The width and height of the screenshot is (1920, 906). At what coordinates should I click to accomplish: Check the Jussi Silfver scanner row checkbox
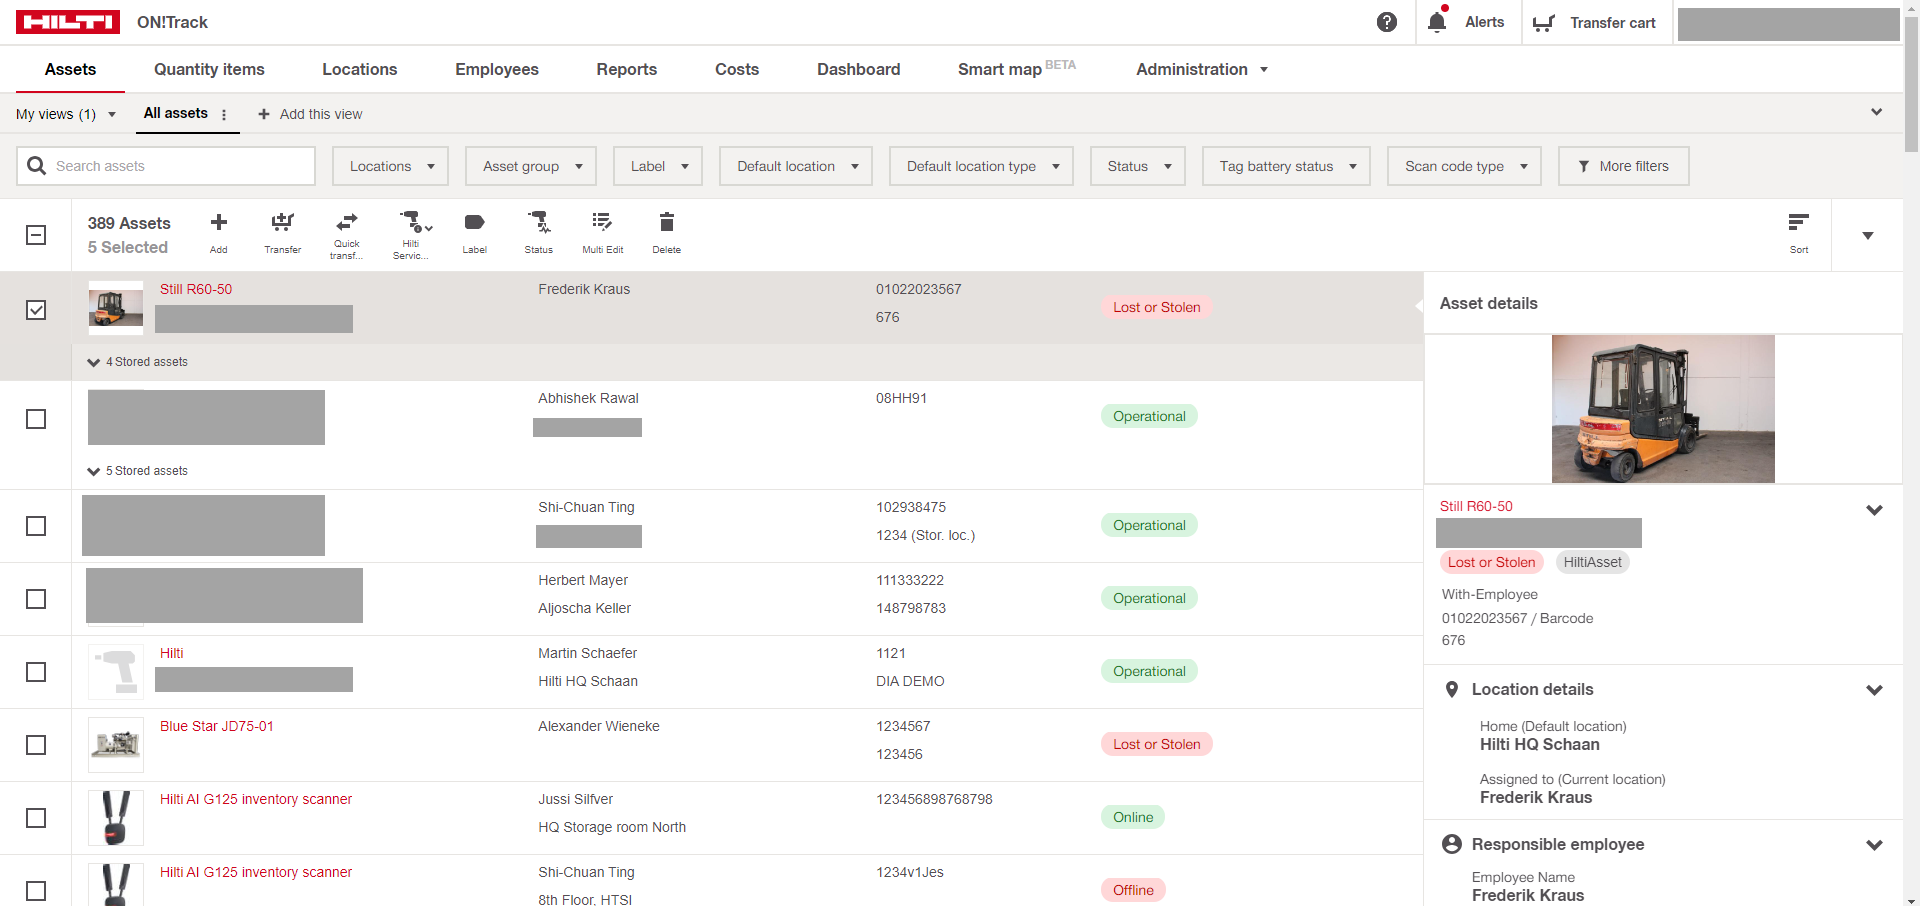pyautogui.click(x=36, y=818)
